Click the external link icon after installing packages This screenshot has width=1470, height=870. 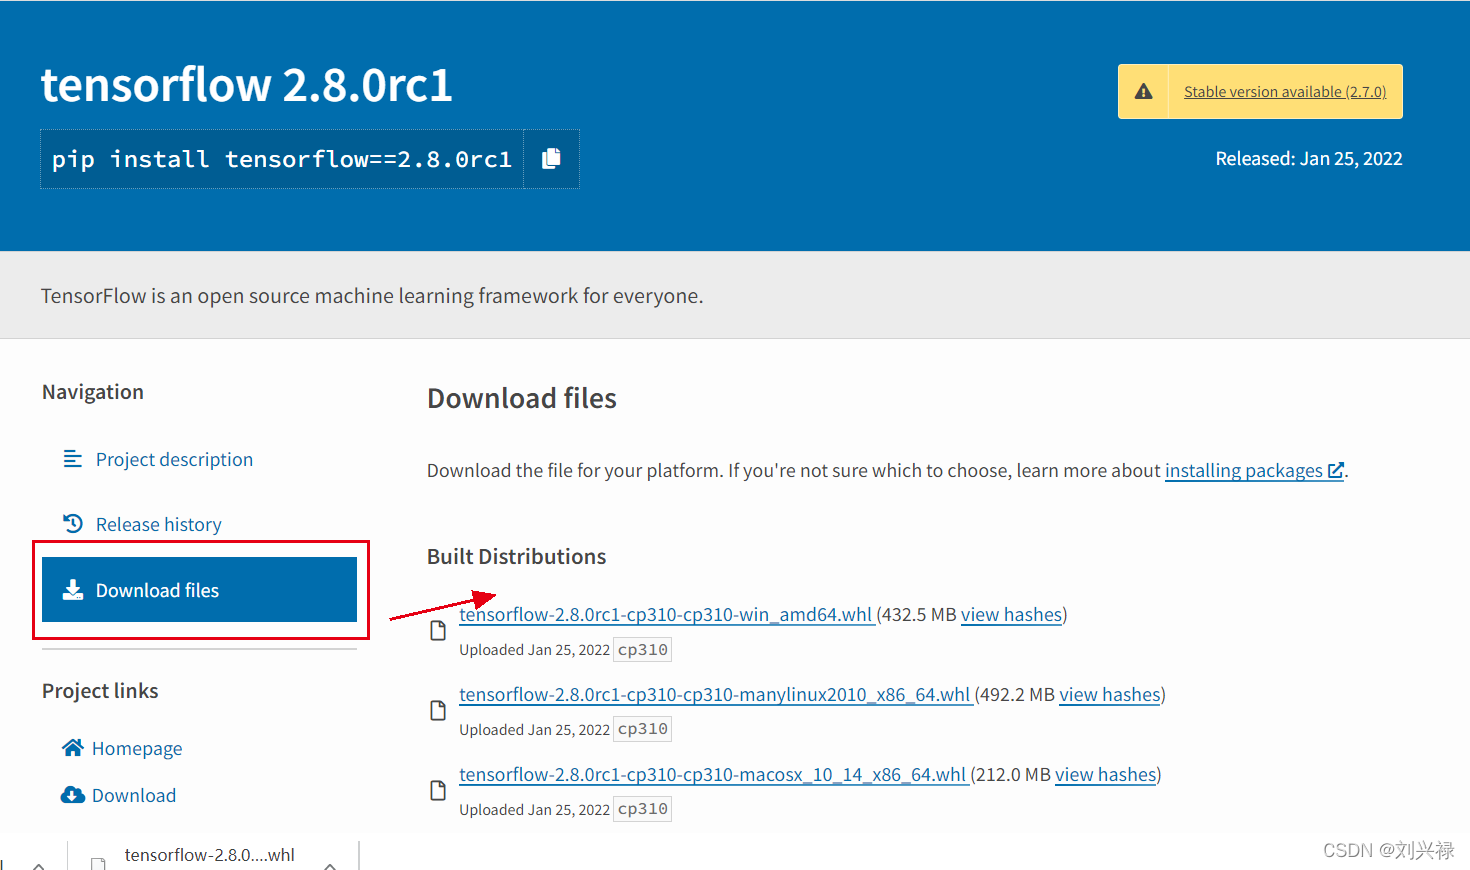pyautogui.click(x=1335, y=469)
